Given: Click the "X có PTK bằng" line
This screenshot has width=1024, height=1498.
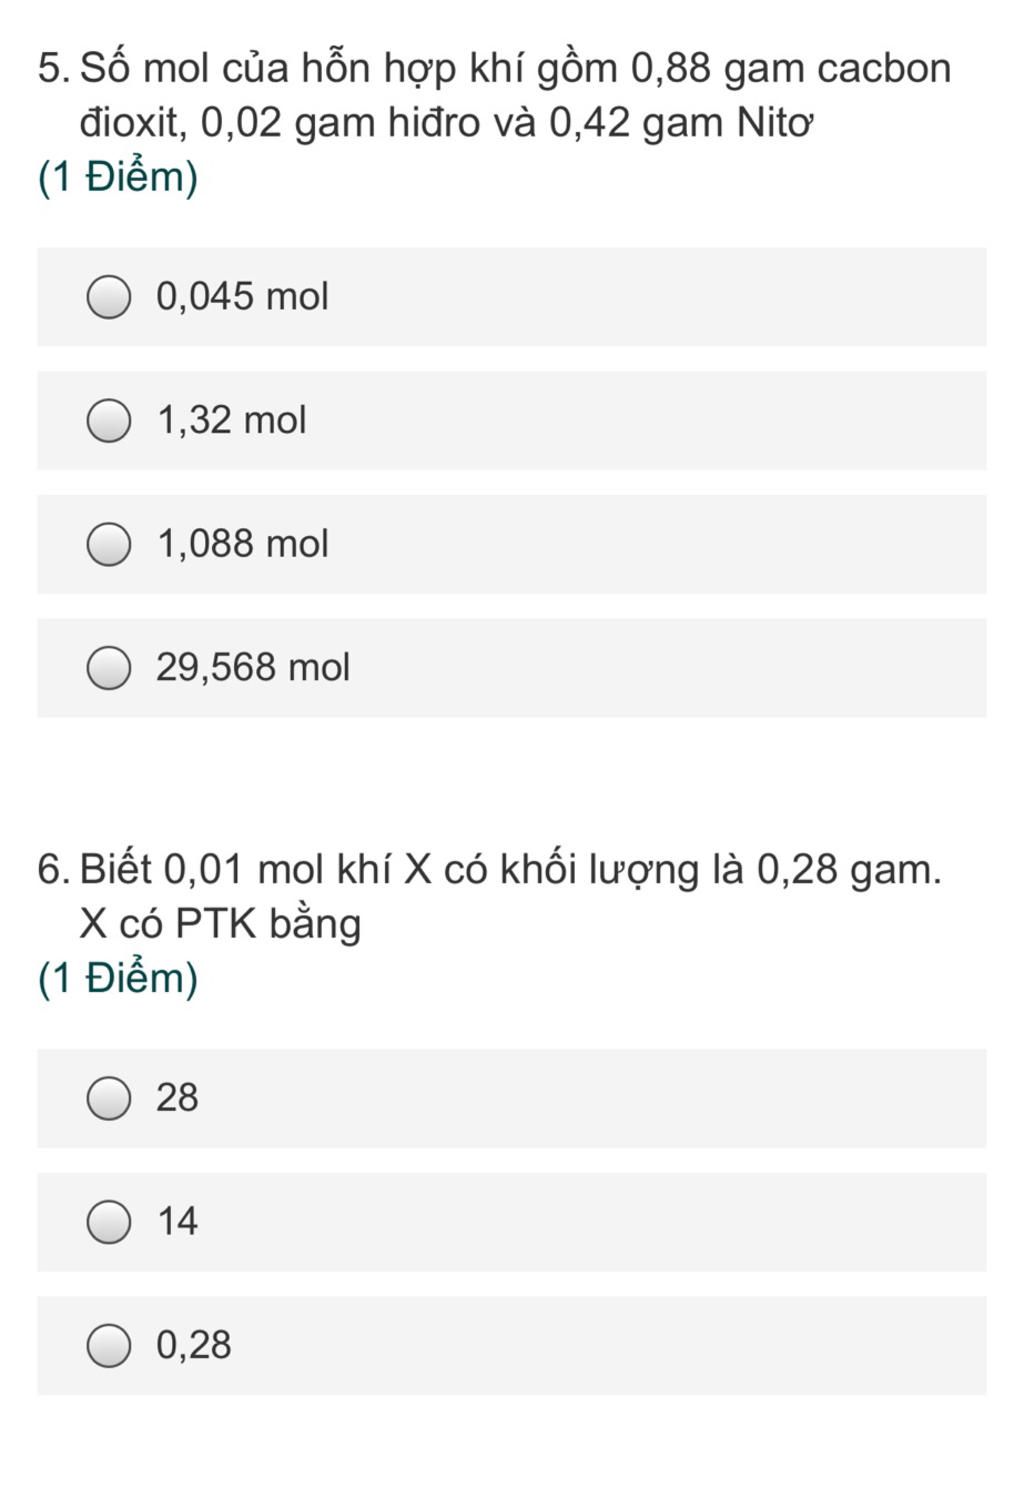Looking at the screenshot, I should point(220,924).
